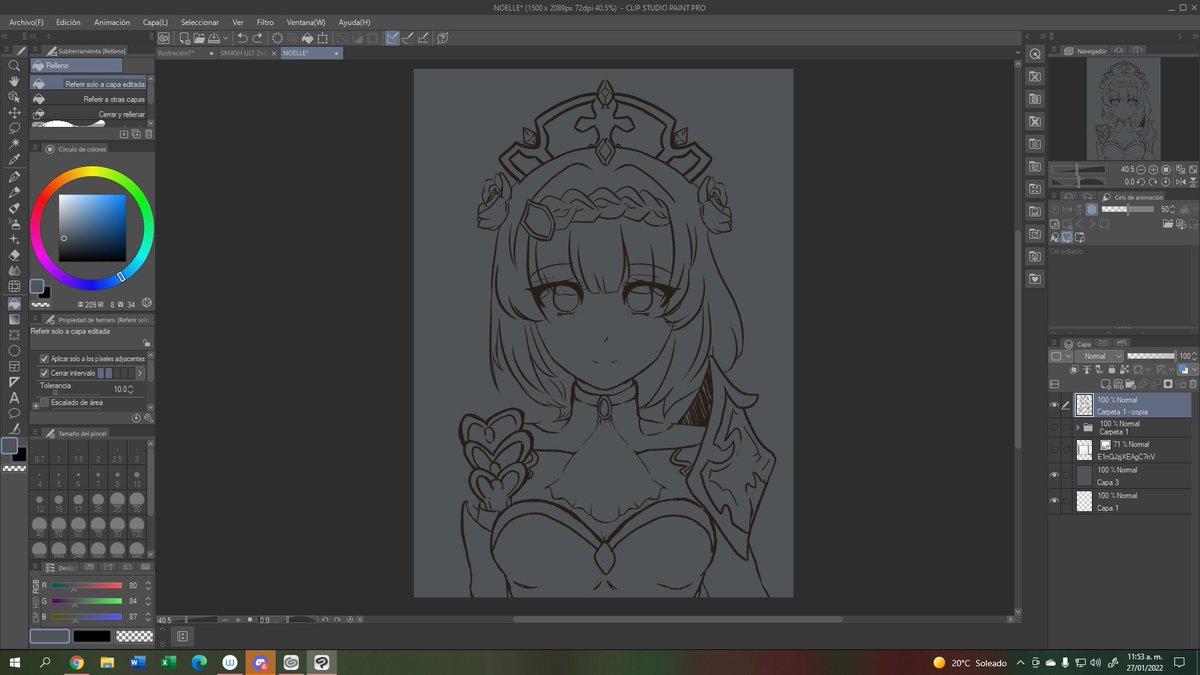Image resolution: width=1200 pixels, height=675 pixels.
Task: Toggle lock checkbox beside Capa 3 layer
Action: 1067,475
